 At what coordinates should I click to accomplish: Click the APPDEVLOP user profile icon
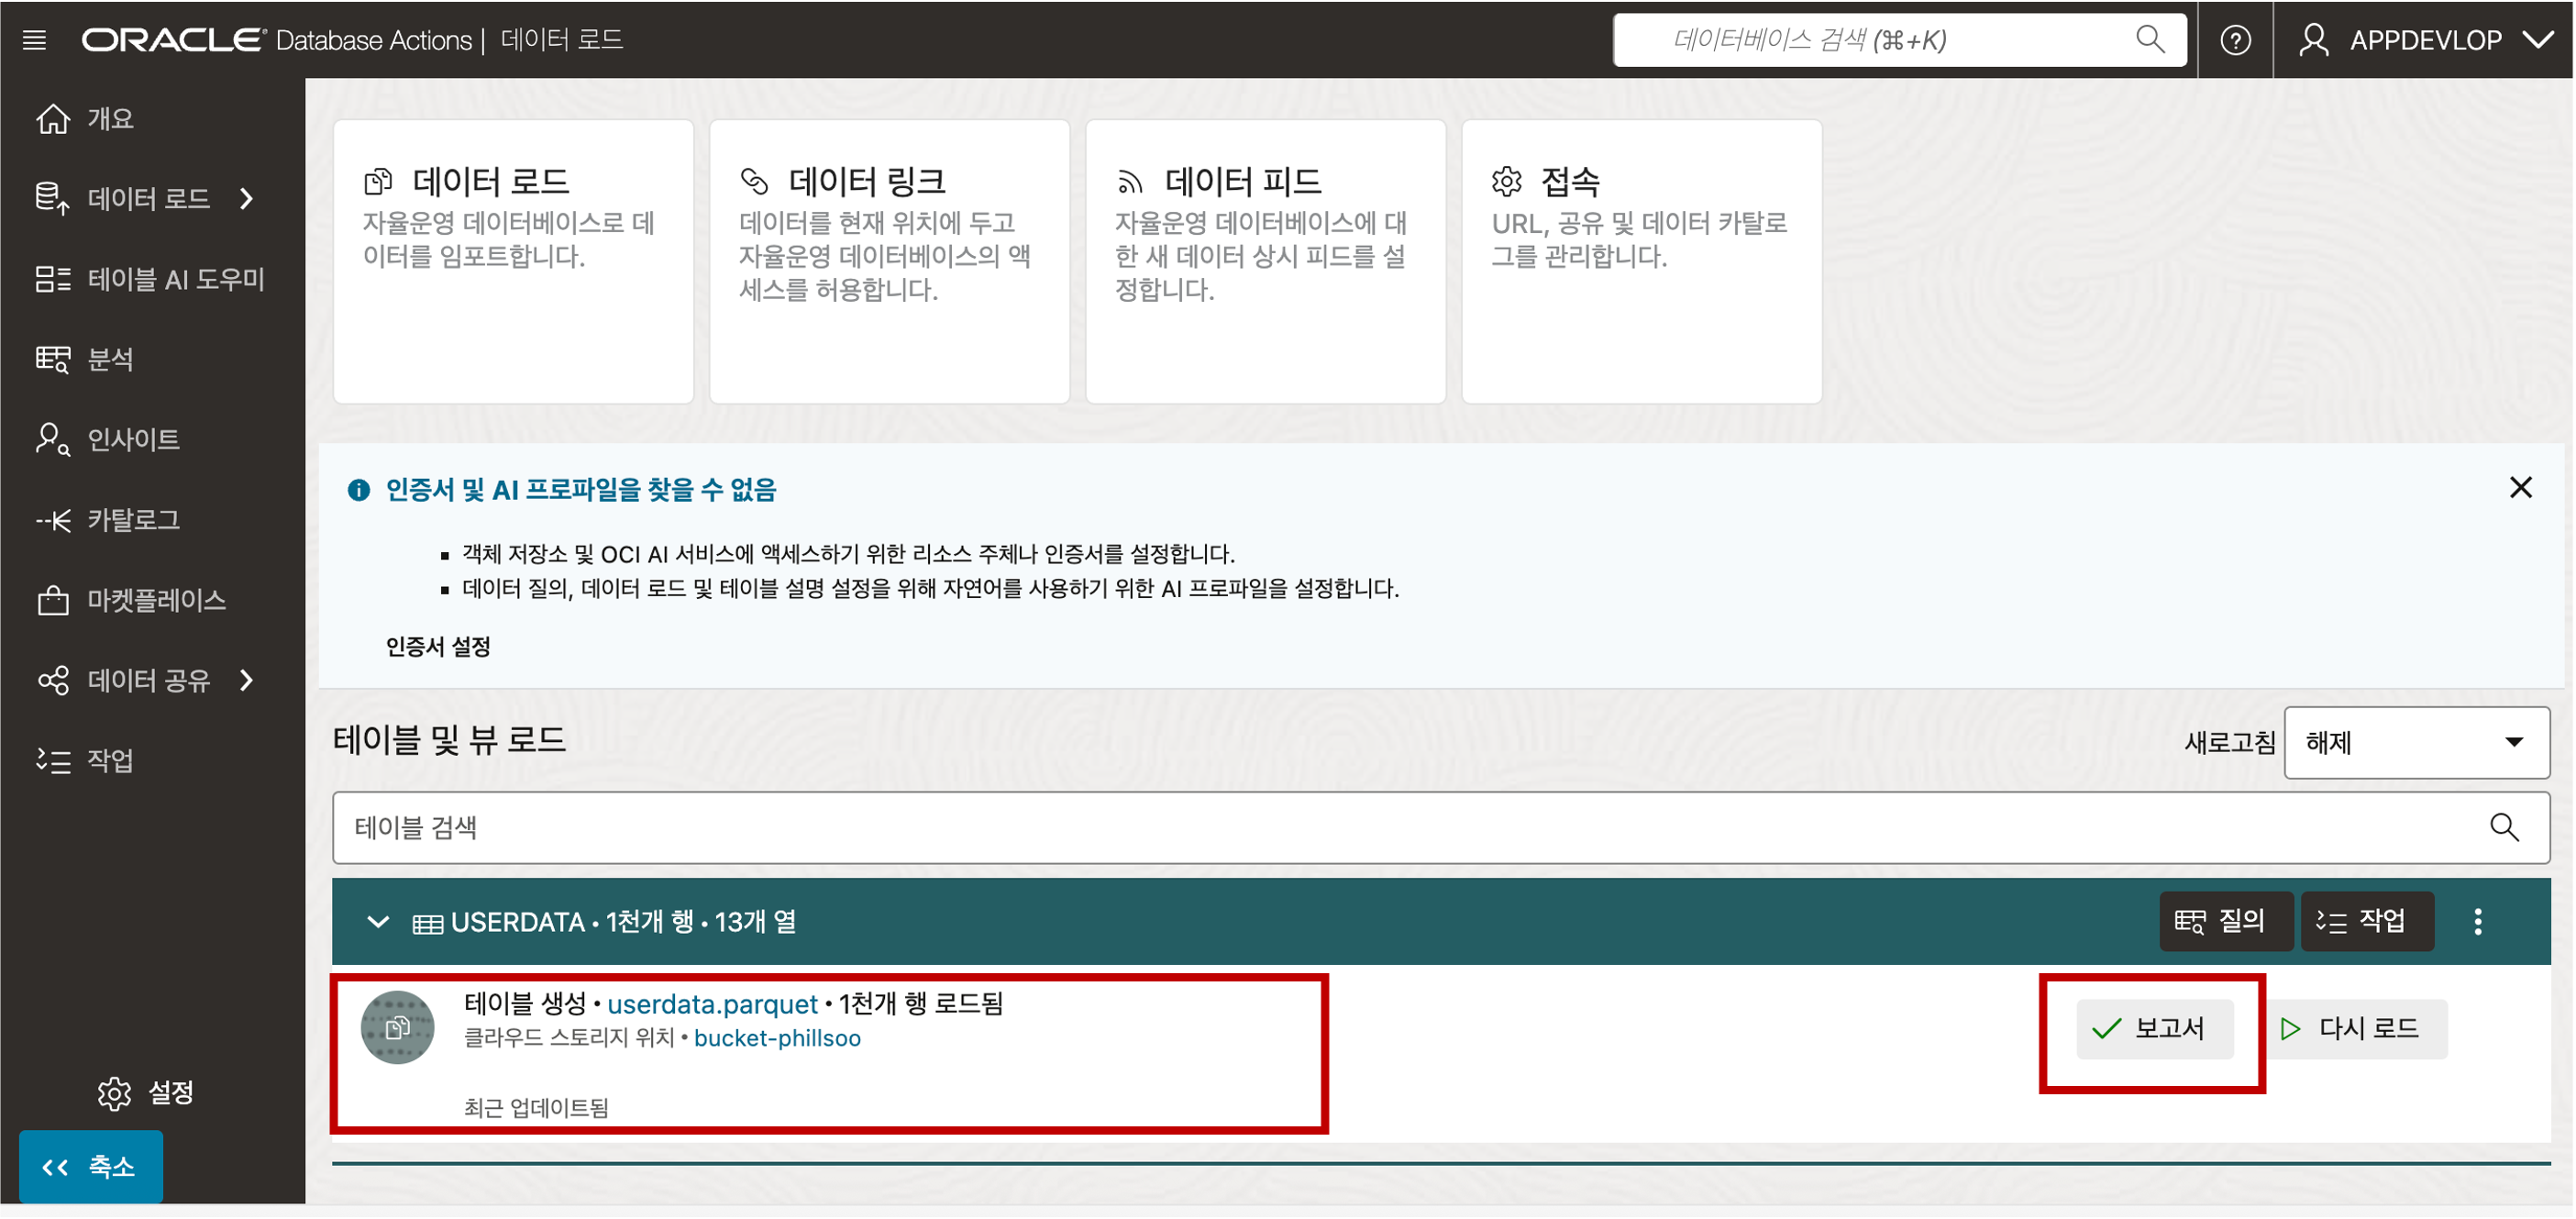(x=2313, y=40)
